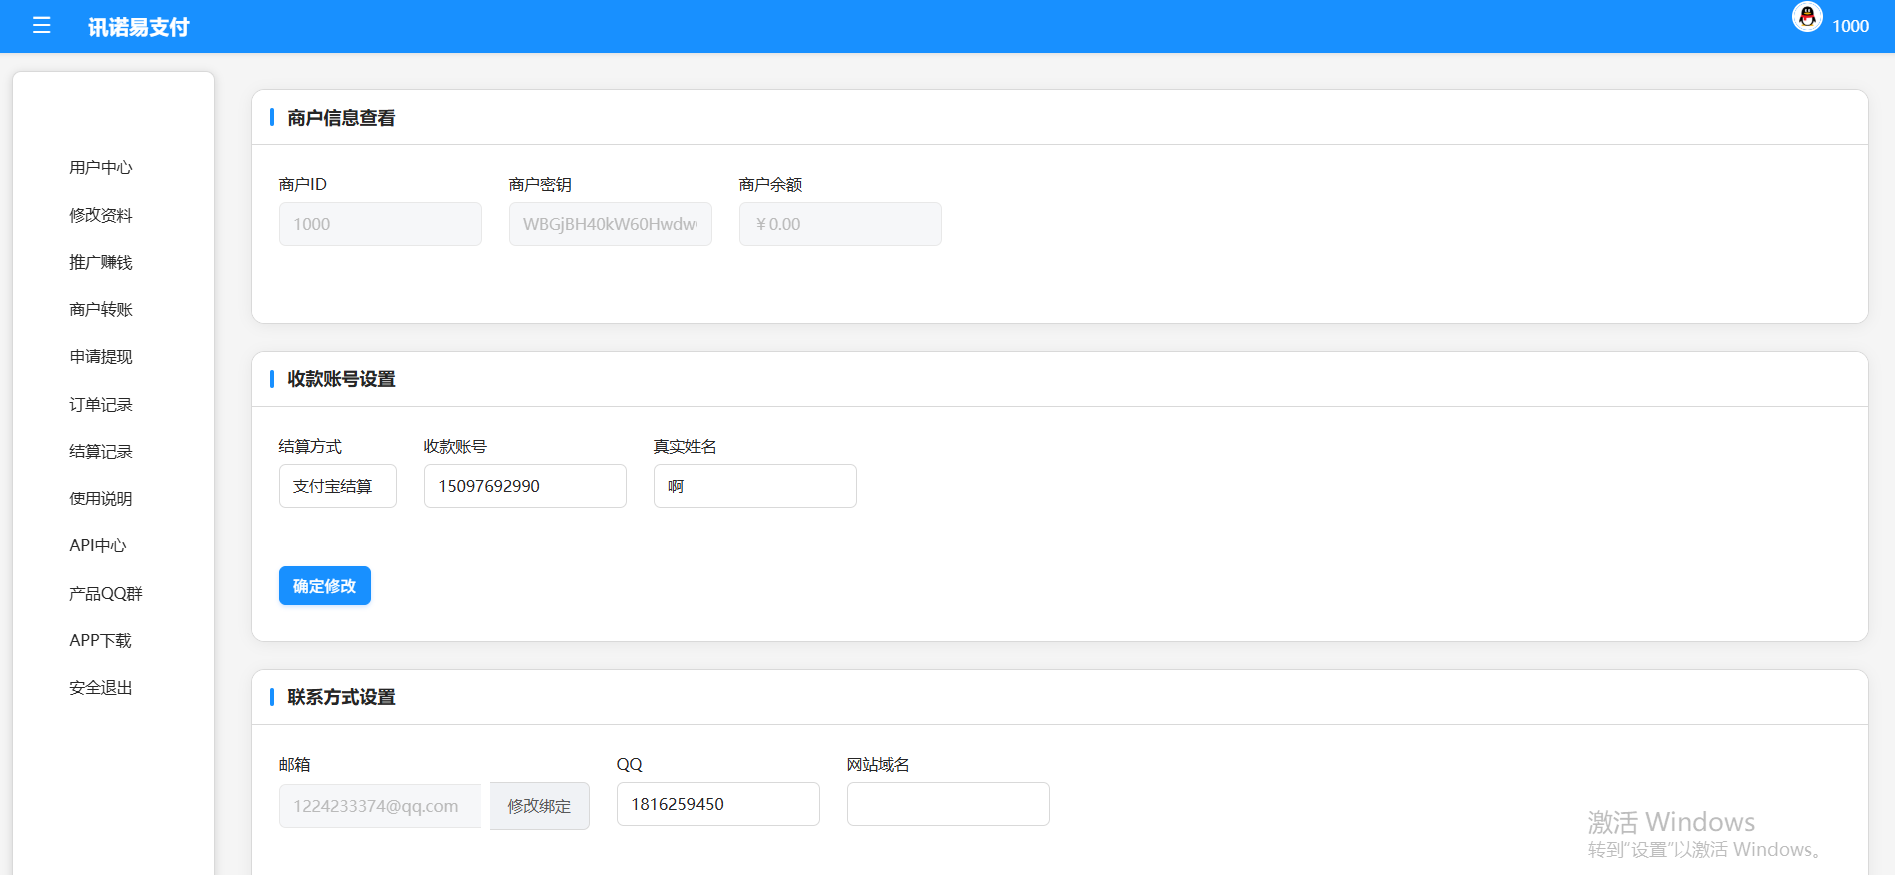Click the QQ penguin avatar icon
Viewport: 1895px width, 875px height.
click(x=1806, y=18)
